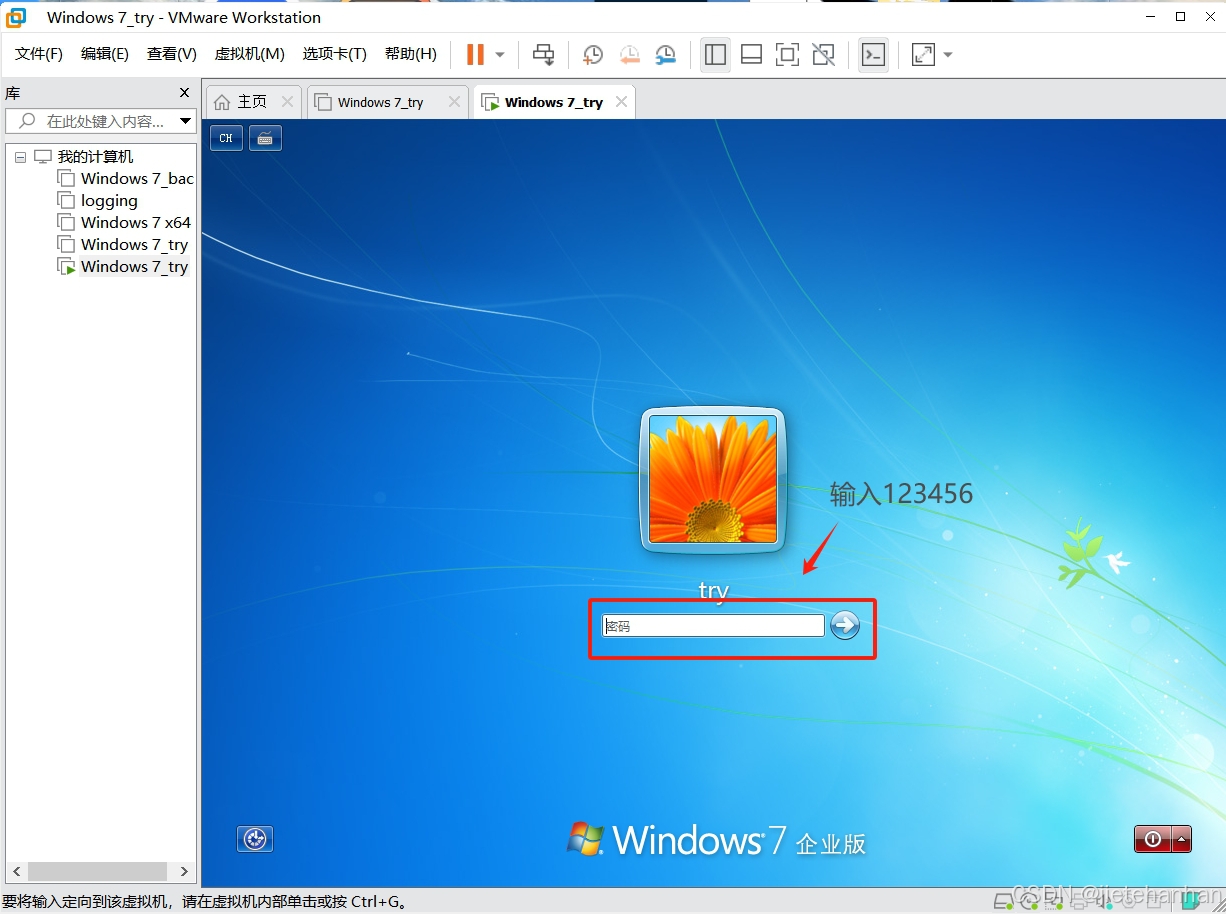Viewport: 1226px width, 914px height.
Task: Click the library scrollbar right arrow
Action: point(184,871)
